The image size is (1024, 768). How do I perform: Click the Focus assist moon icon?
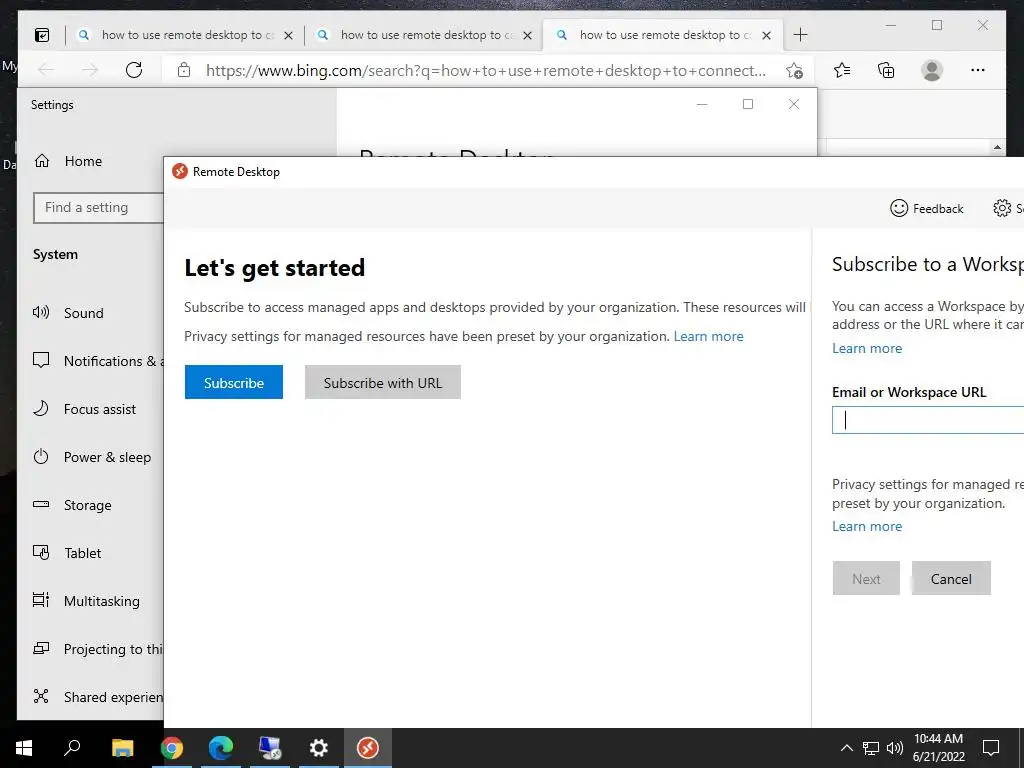[41, 409]
